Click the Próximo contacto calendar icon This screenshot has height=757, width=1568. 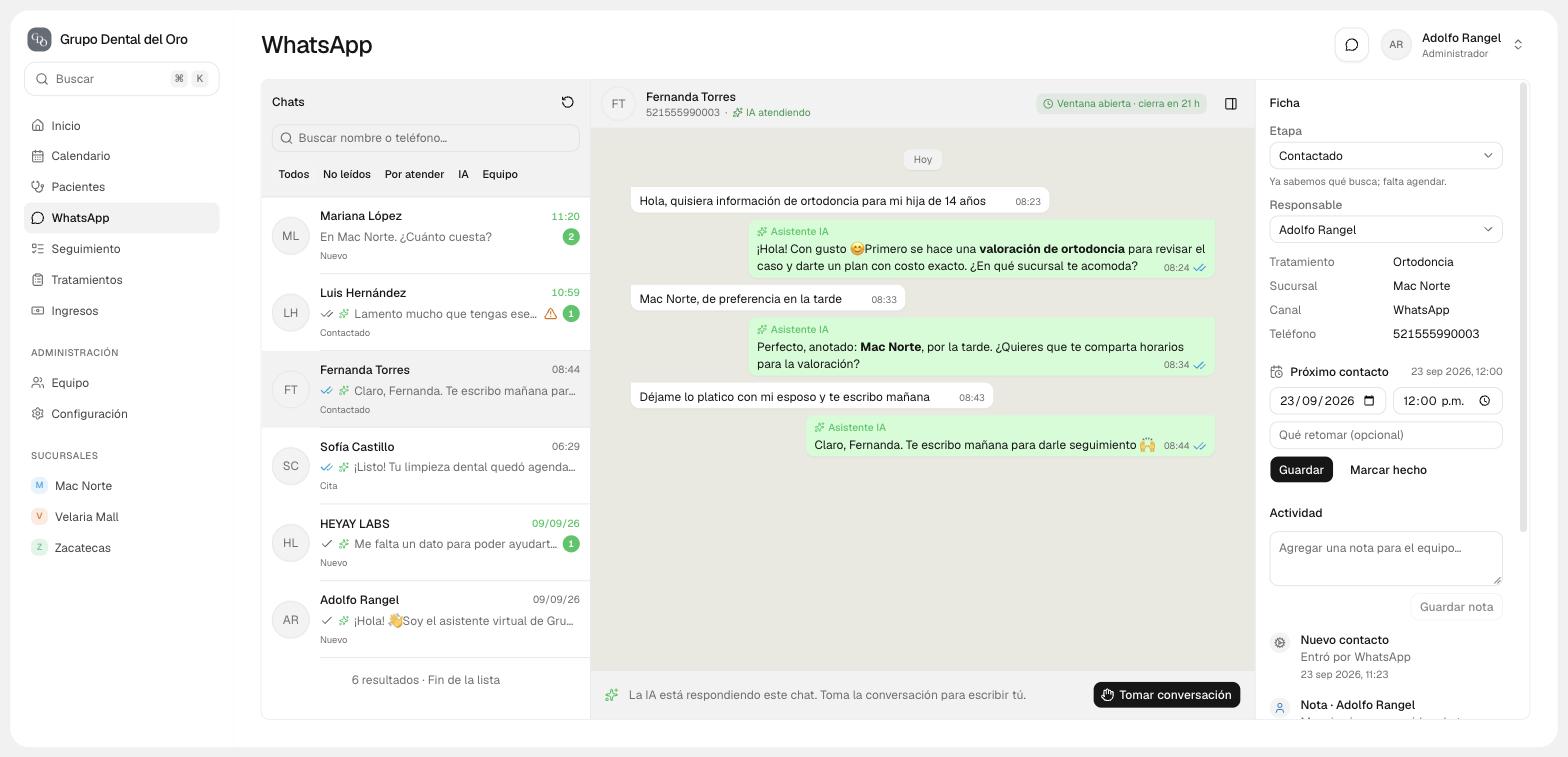pos(1276,372)
